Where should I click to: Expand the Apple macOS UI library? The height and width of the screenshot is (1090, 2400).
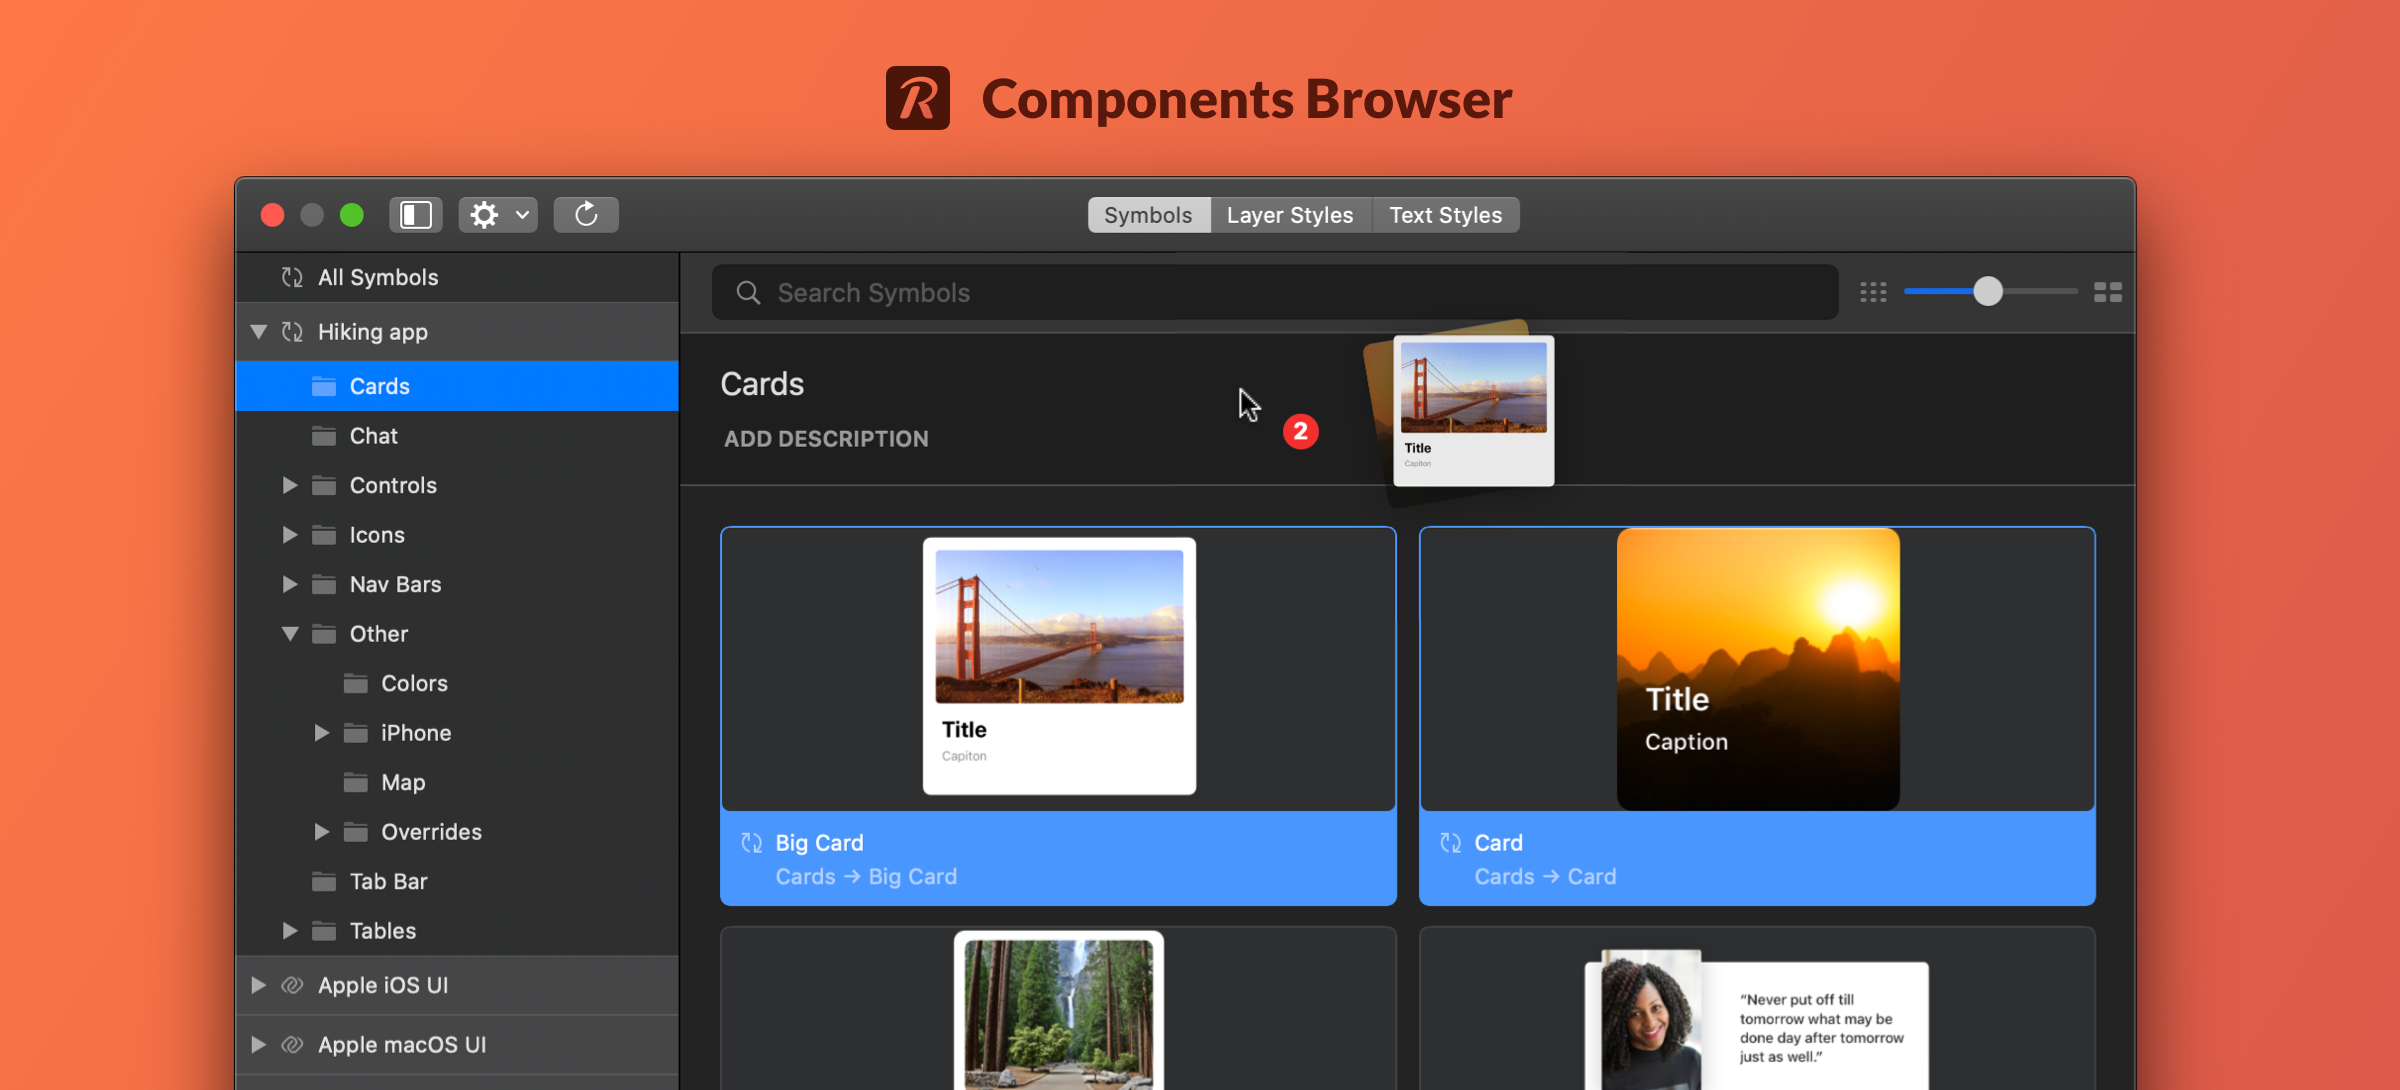coord(259,1044)
